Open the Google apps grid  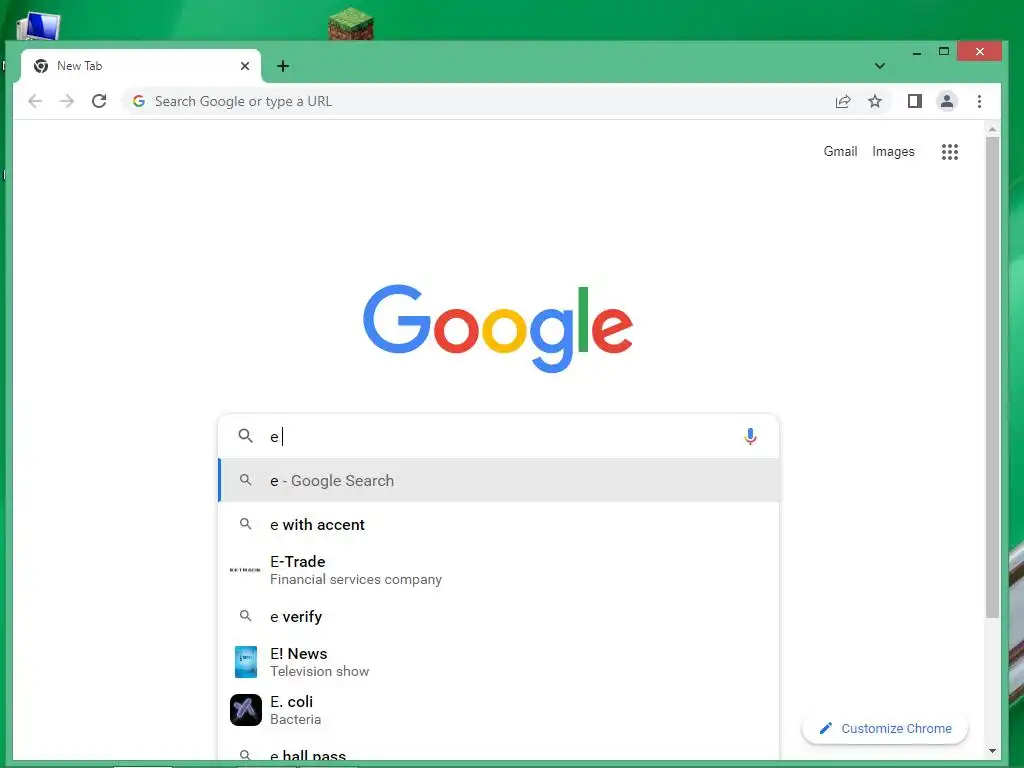[950, 152]
